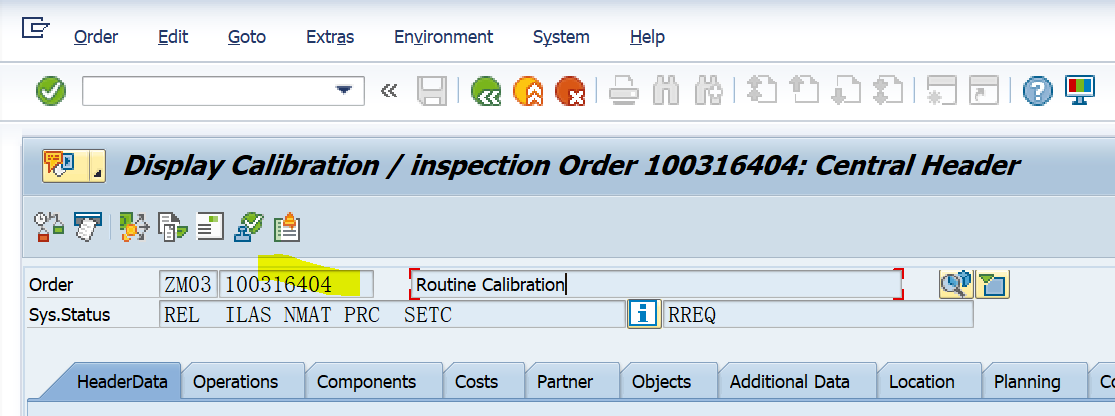
Task: Open the Extras menu
Action: 330,37
